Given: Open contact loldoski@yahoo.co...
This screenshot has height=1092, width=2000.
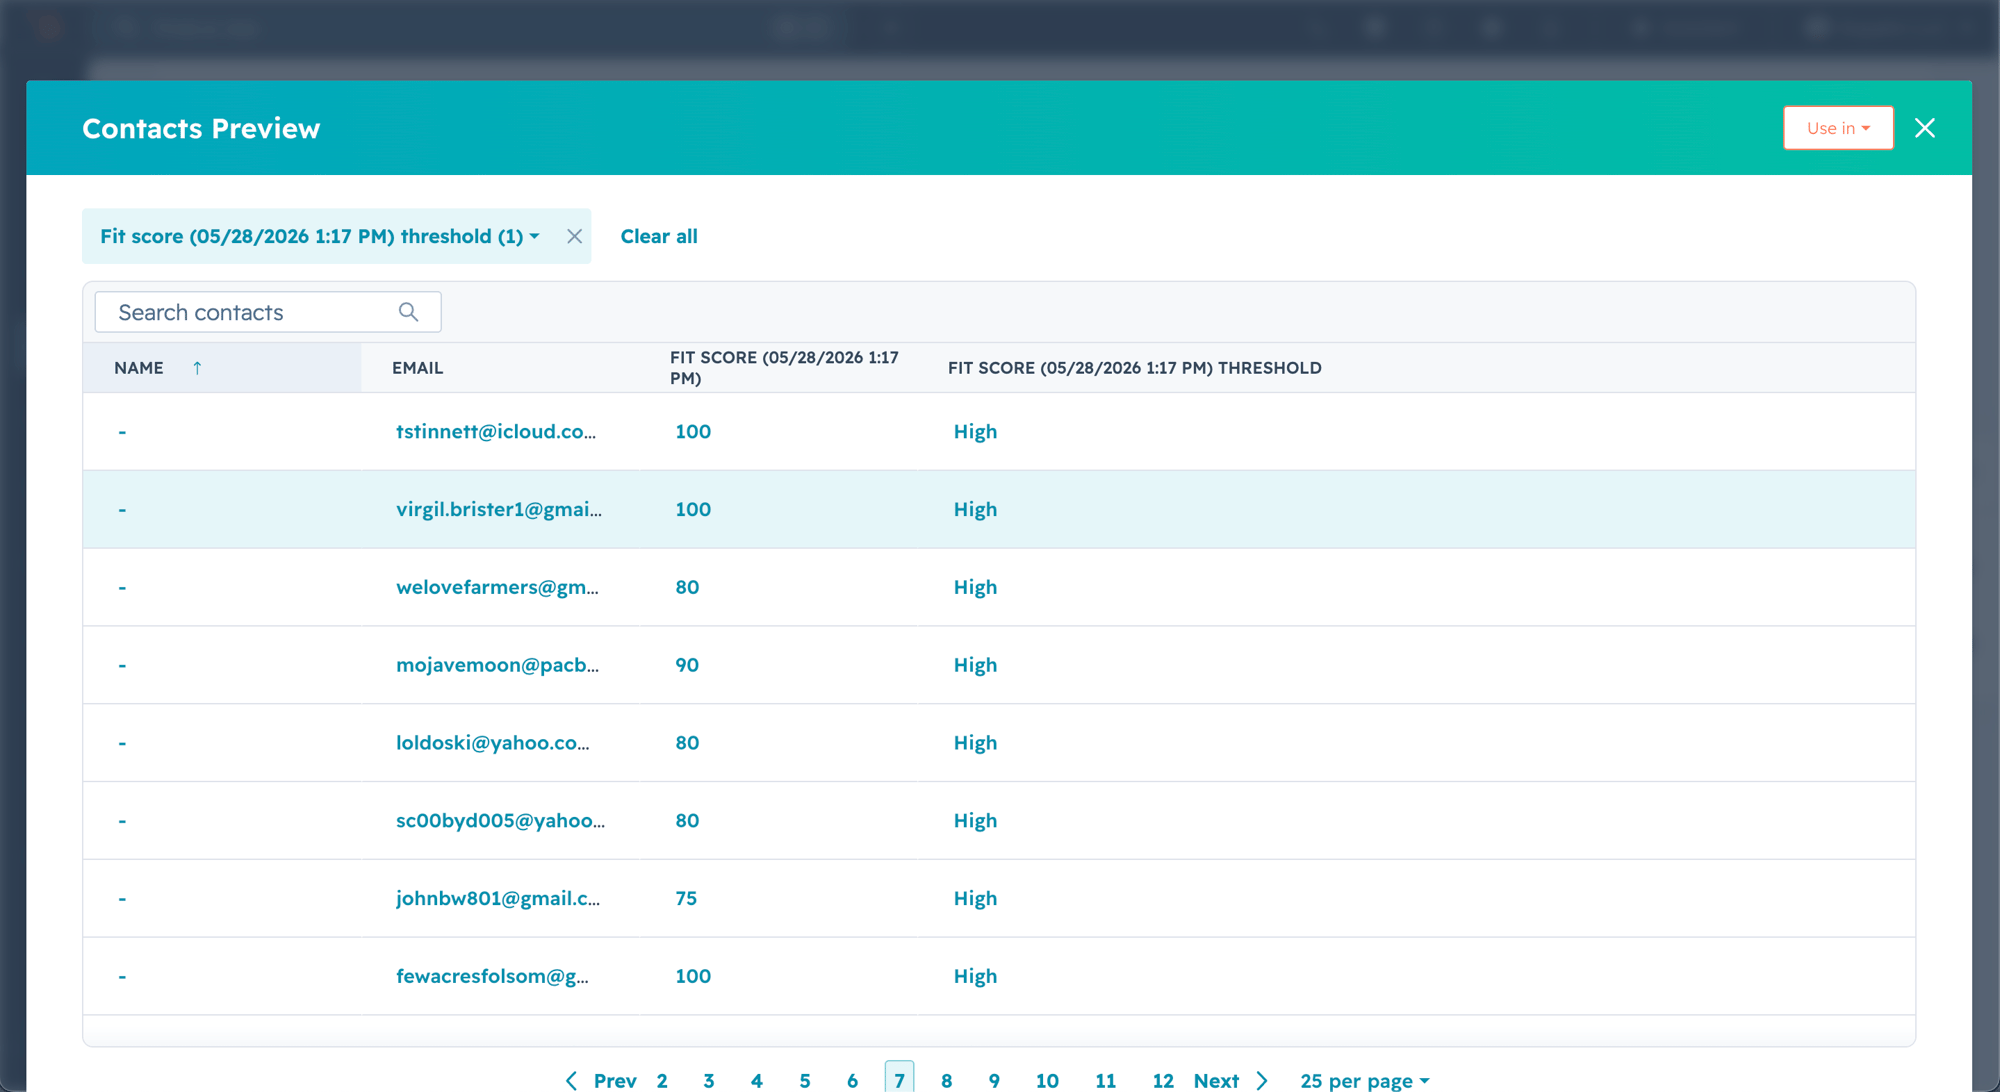Looking at the screenshot, I should [493, 743].
